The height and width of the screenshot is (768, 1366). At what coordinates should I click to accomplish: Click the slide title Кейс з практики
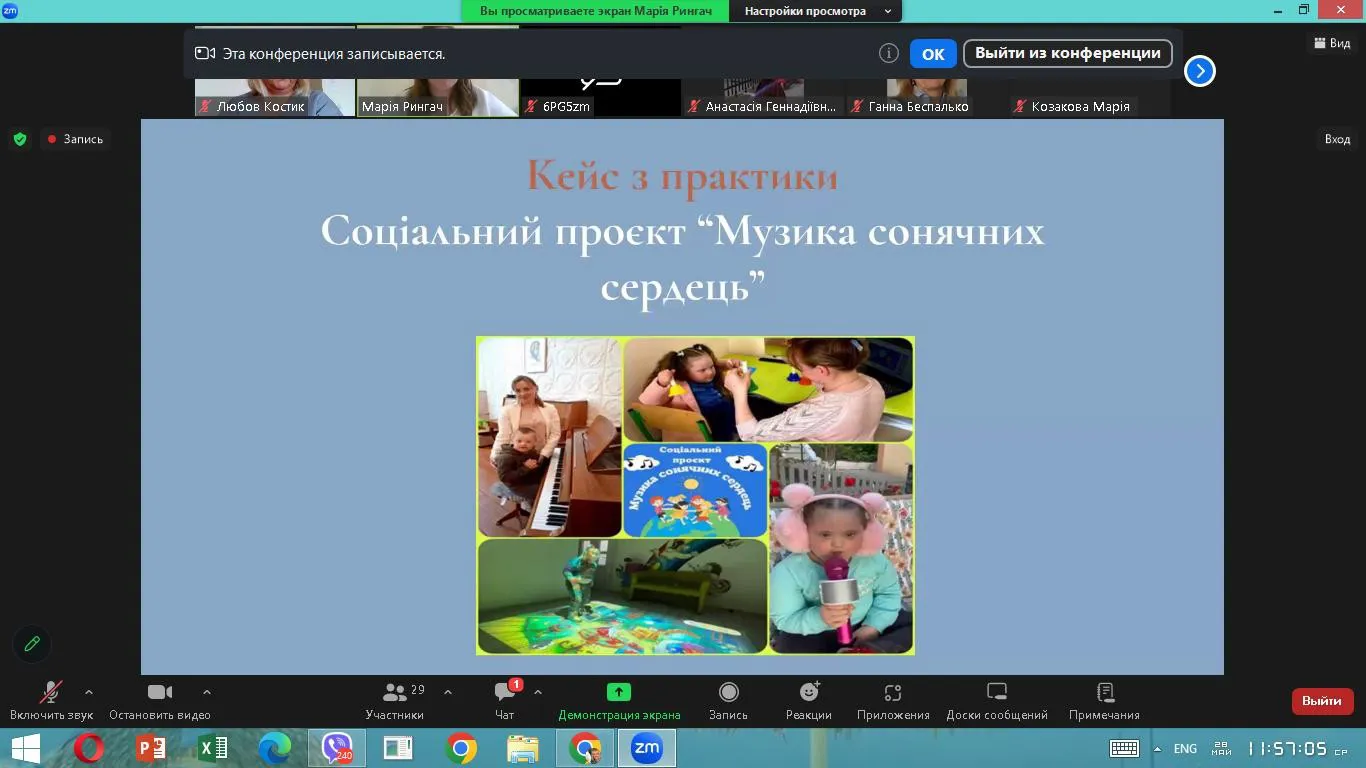click(682, 176)
